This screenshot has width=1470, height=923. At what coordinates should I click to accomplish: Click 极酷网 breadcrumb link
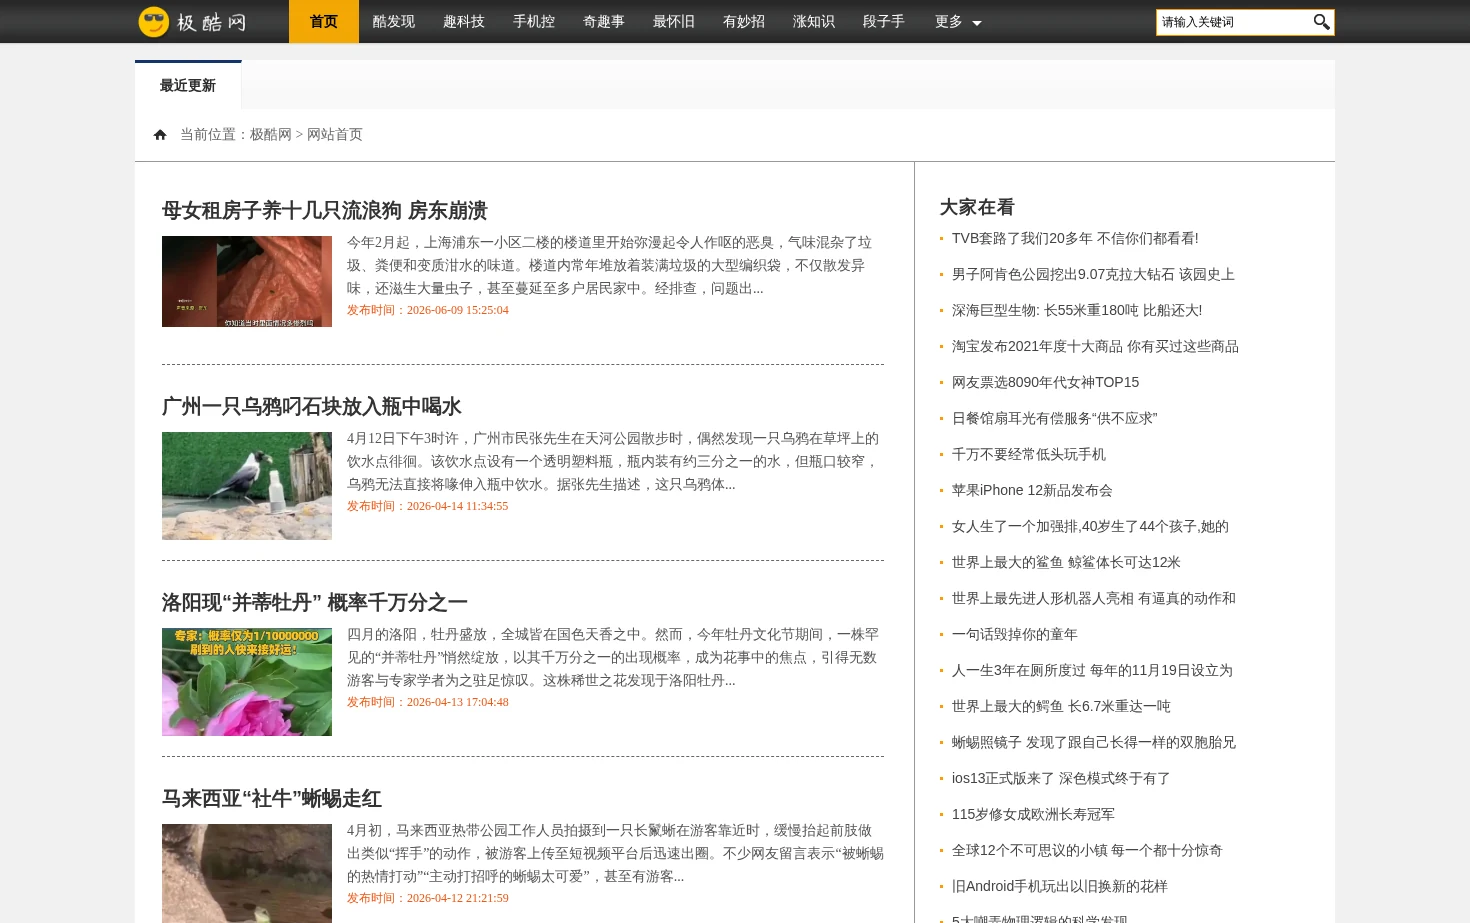pos(270,135)
